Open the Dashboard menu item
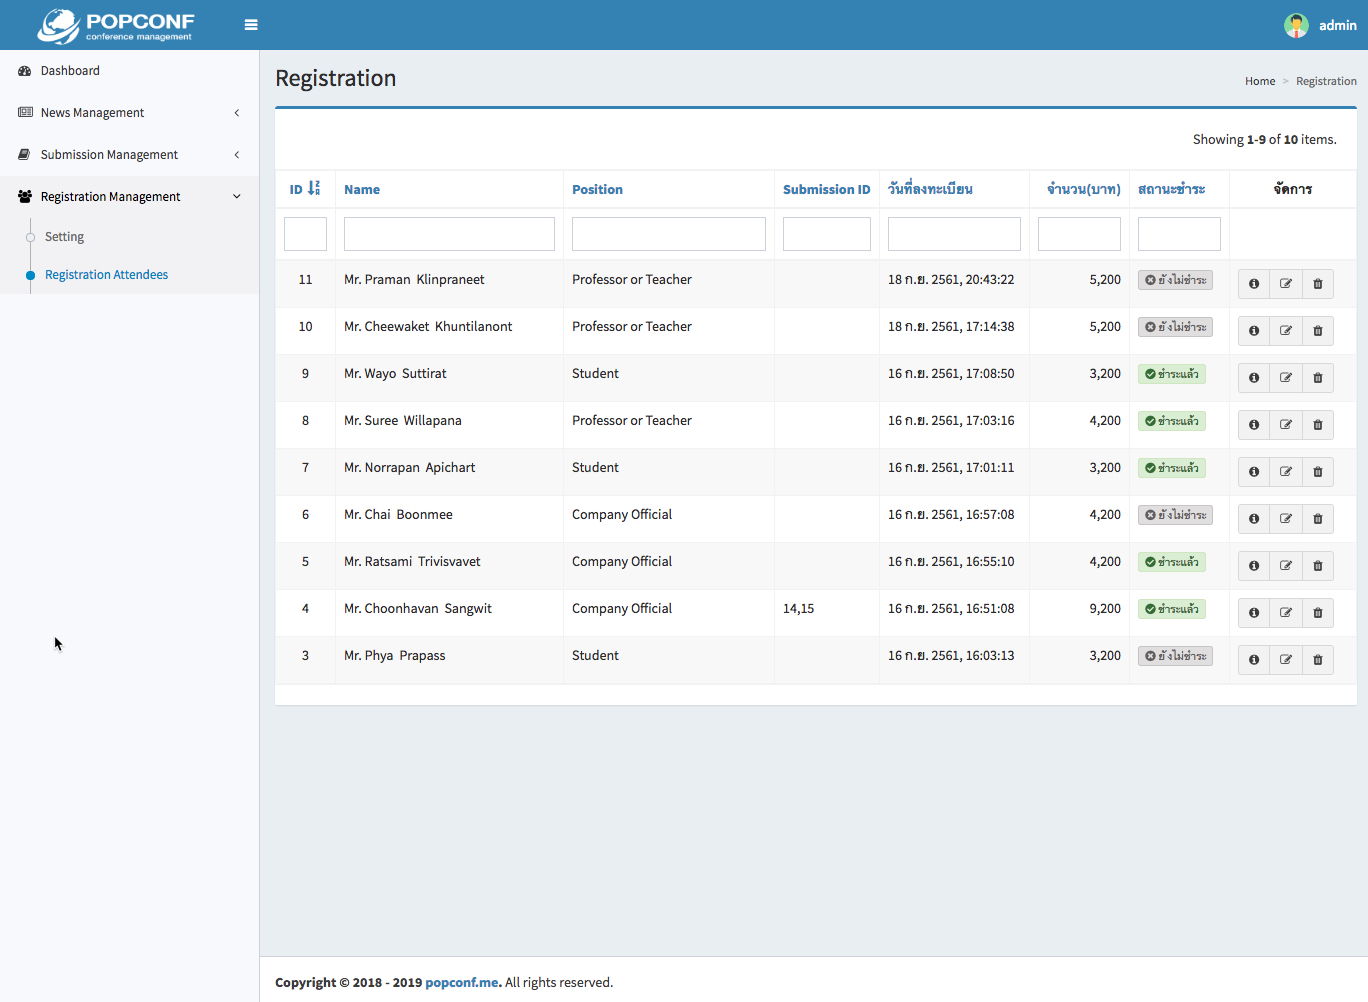The image size is (1368, 1002). (x=70, y=71)
